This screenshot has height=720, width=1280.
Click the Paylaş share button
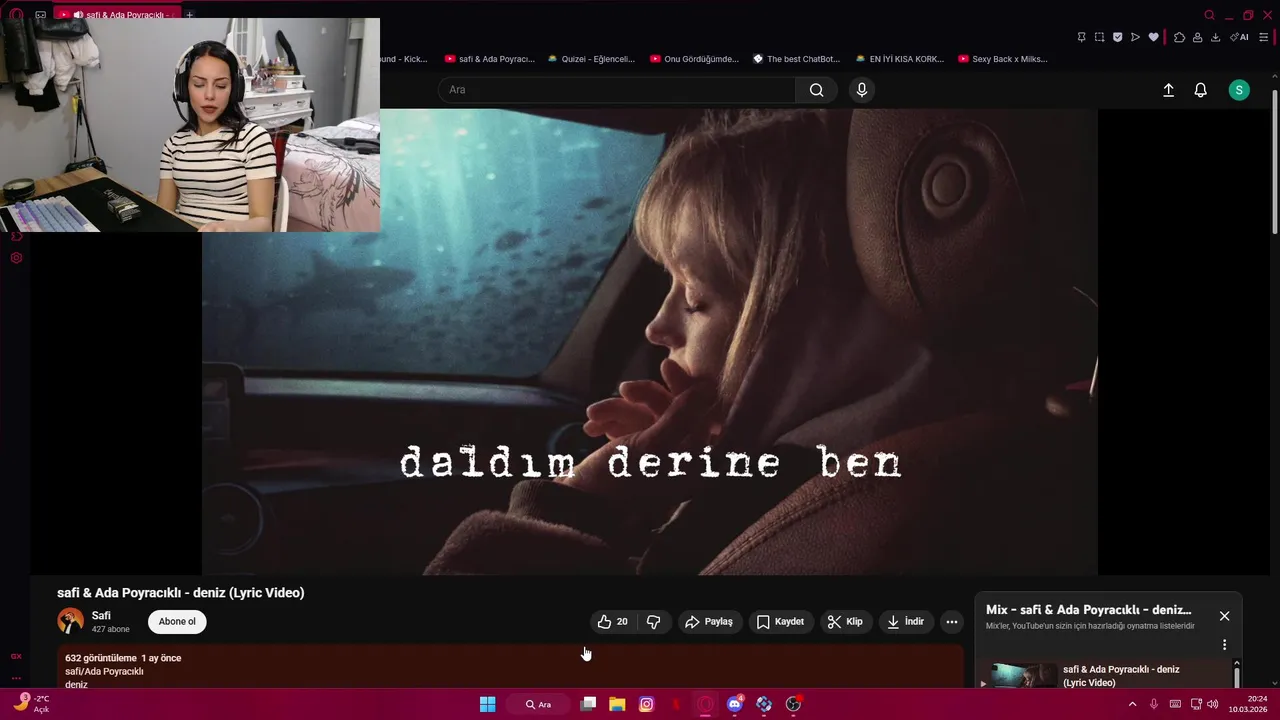709,622
